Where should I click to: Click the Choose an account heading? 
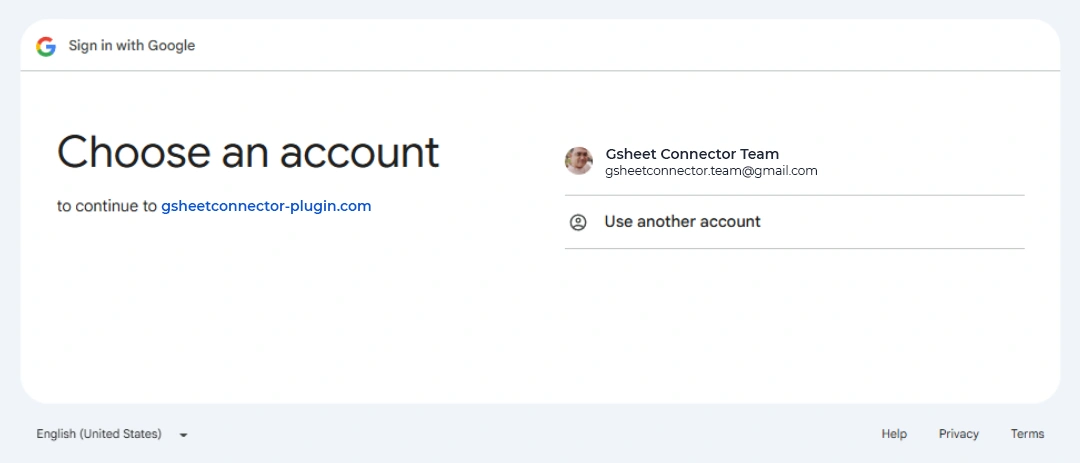(x=248, y=152)
